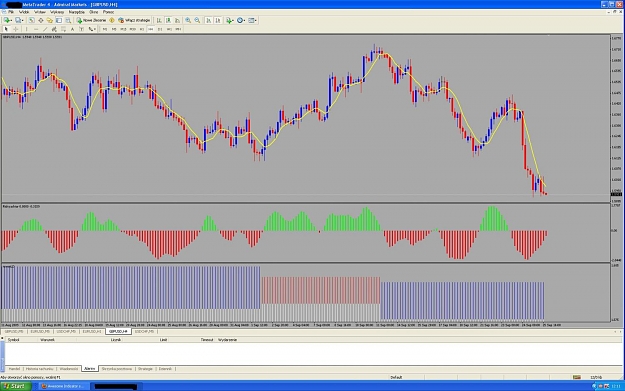
Task: Open the Strategy Tester icon
Action: pyautogui.click(x=68, y=20)
